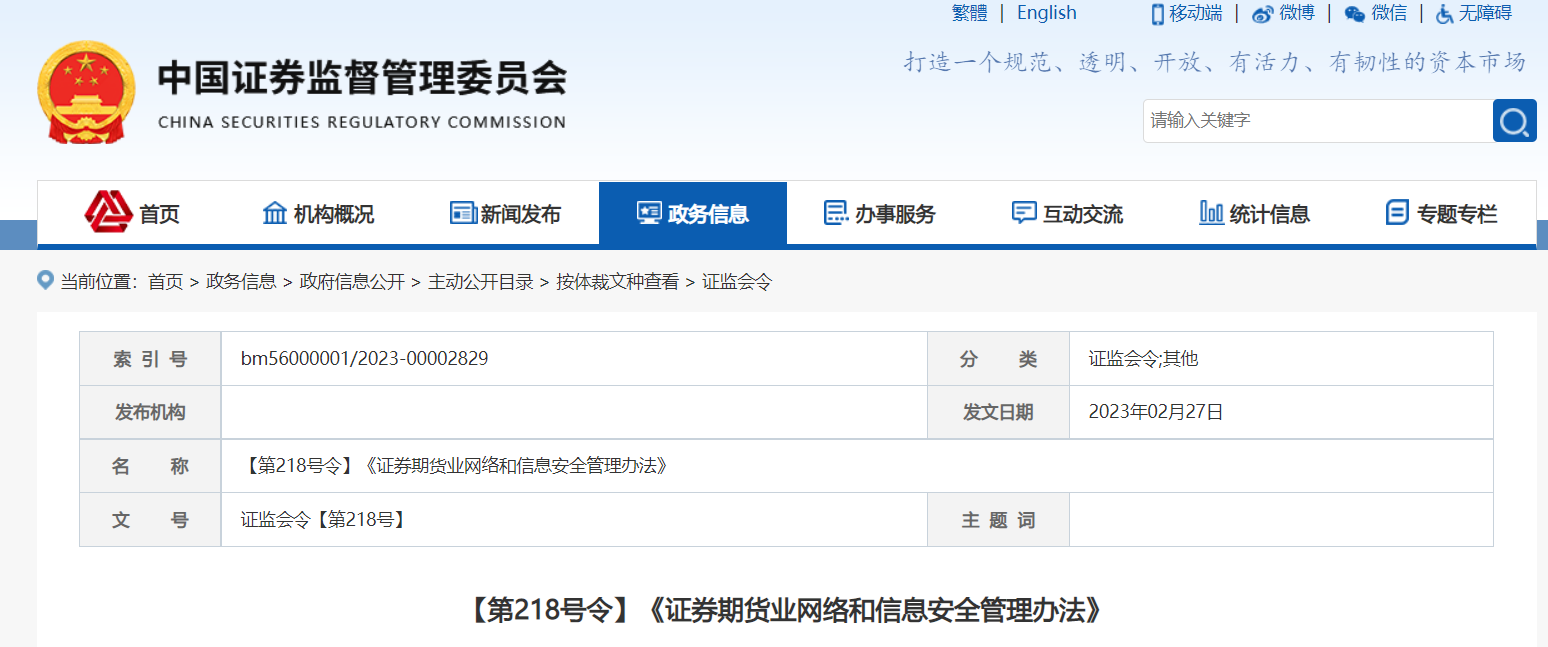Click the national emblem logo
Viewport: 1548px width, 647px height.
[86, 94]
